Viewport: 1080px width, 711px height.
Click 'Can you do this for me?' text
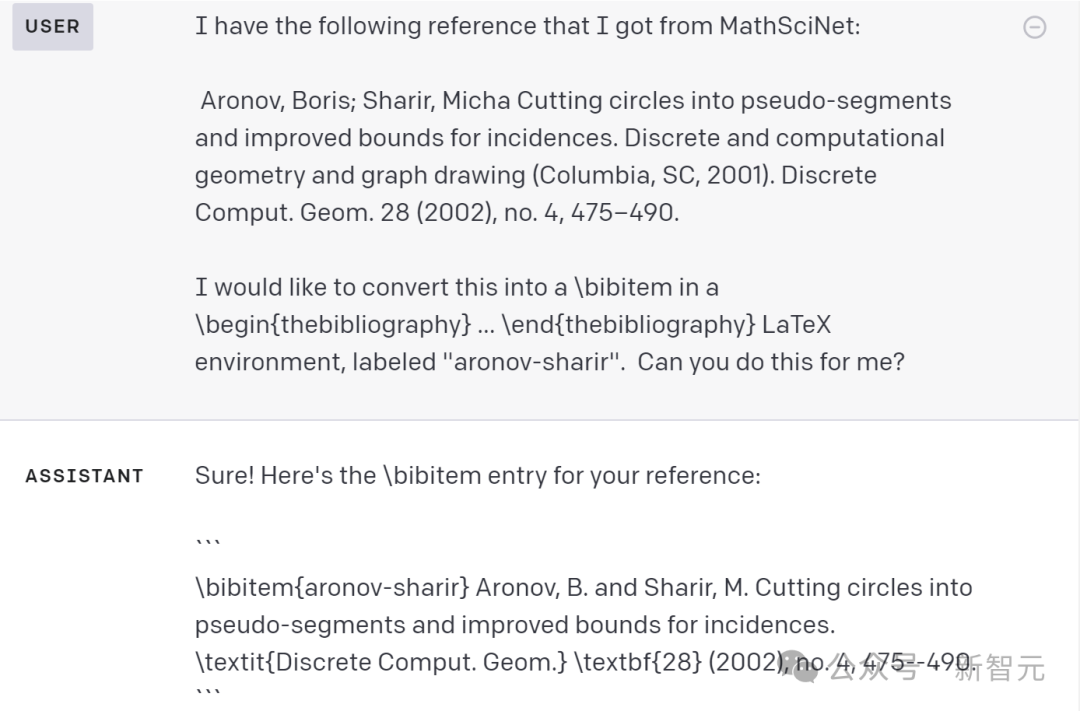pos(771,362)
